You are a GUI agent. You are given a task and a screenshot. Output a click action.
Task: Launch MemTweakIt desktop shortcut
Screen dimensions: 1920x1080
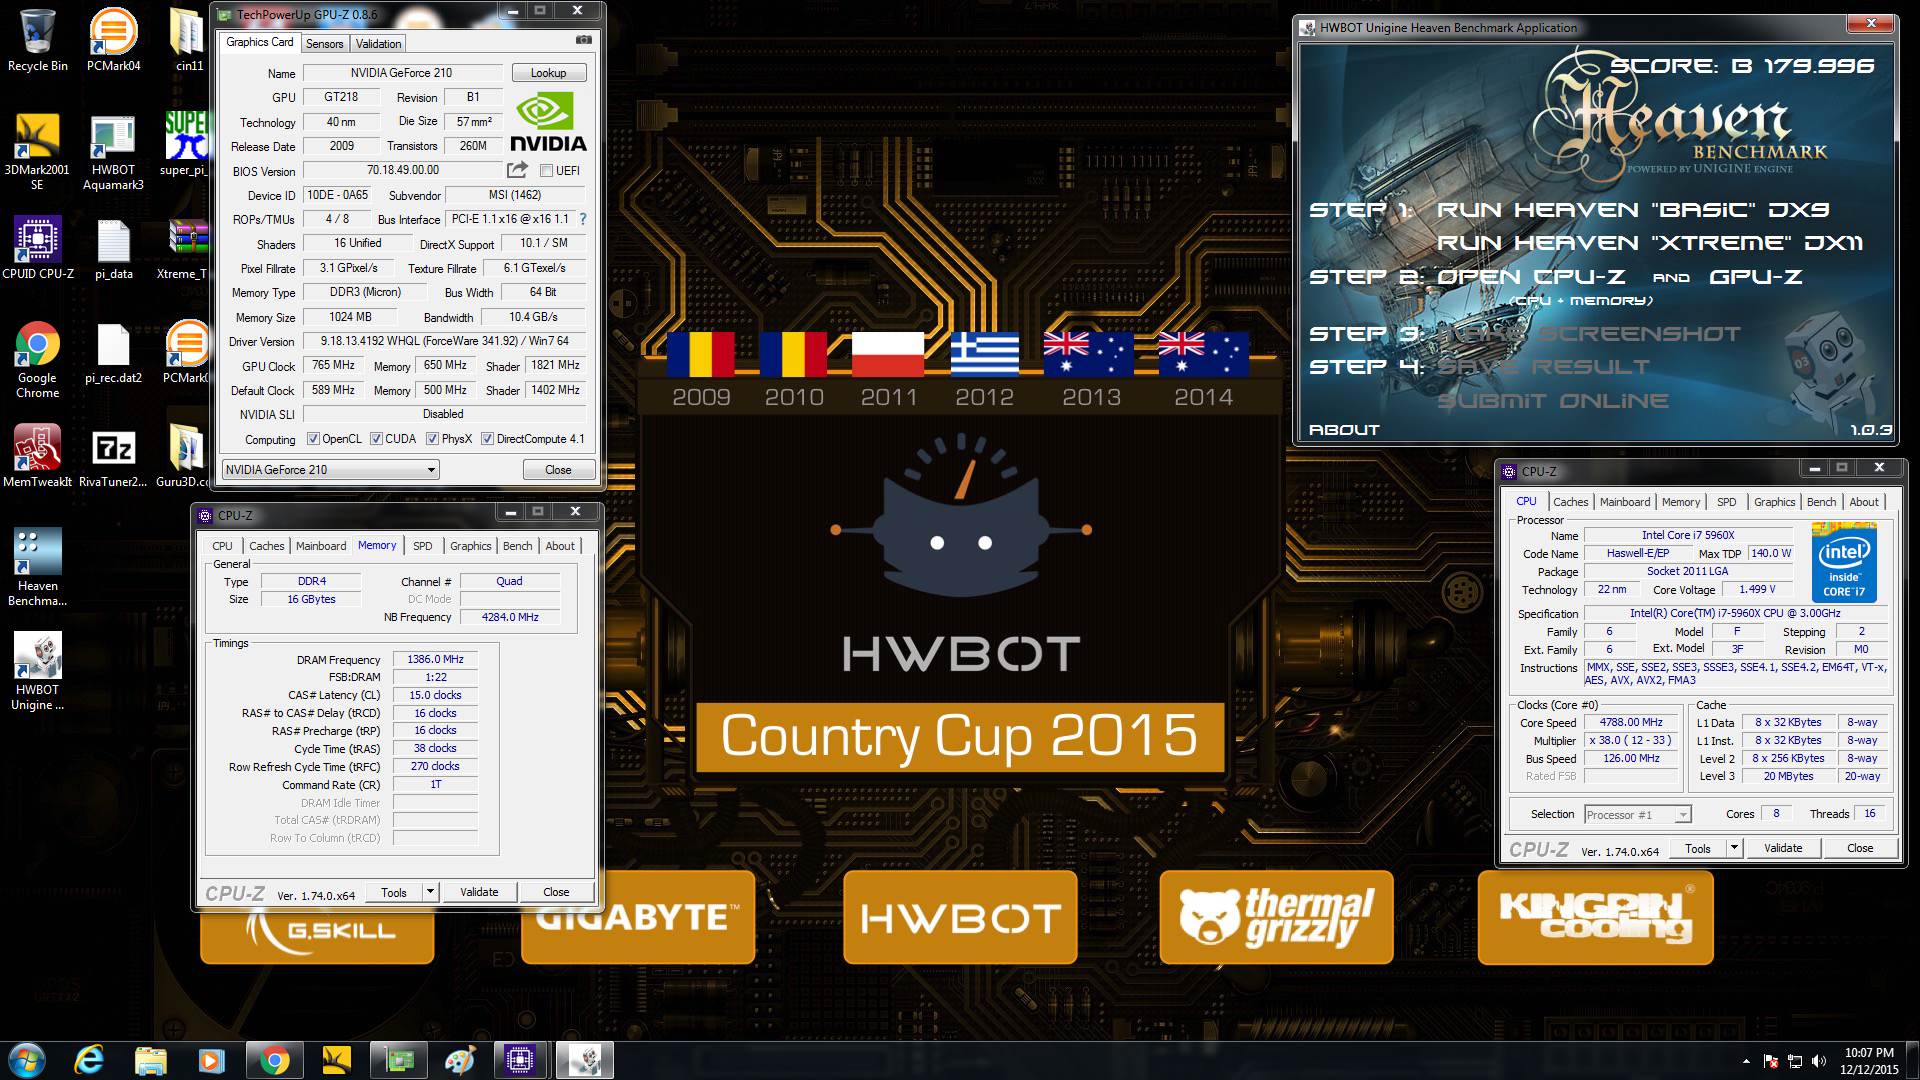[38, 456]
